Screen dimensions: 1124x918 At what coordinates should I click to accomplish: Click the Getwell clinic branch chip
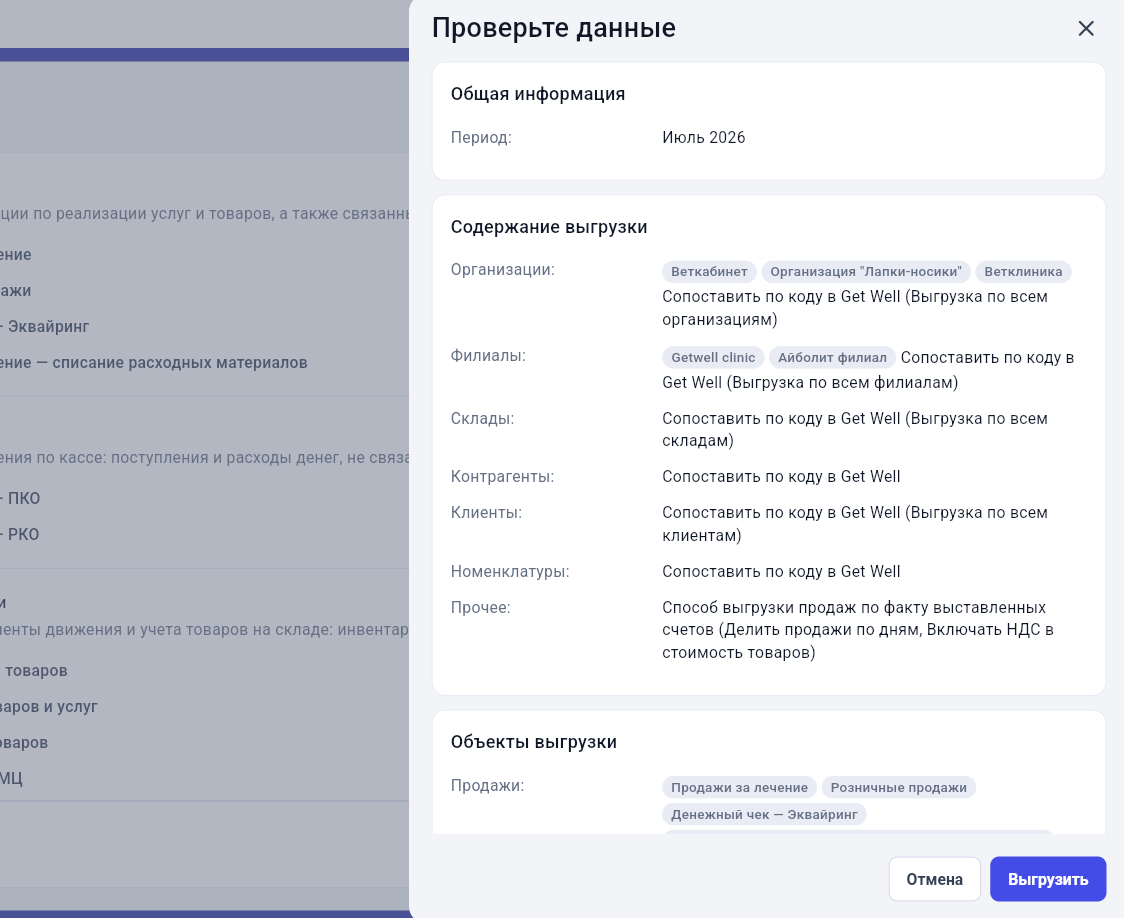point(713,358)
